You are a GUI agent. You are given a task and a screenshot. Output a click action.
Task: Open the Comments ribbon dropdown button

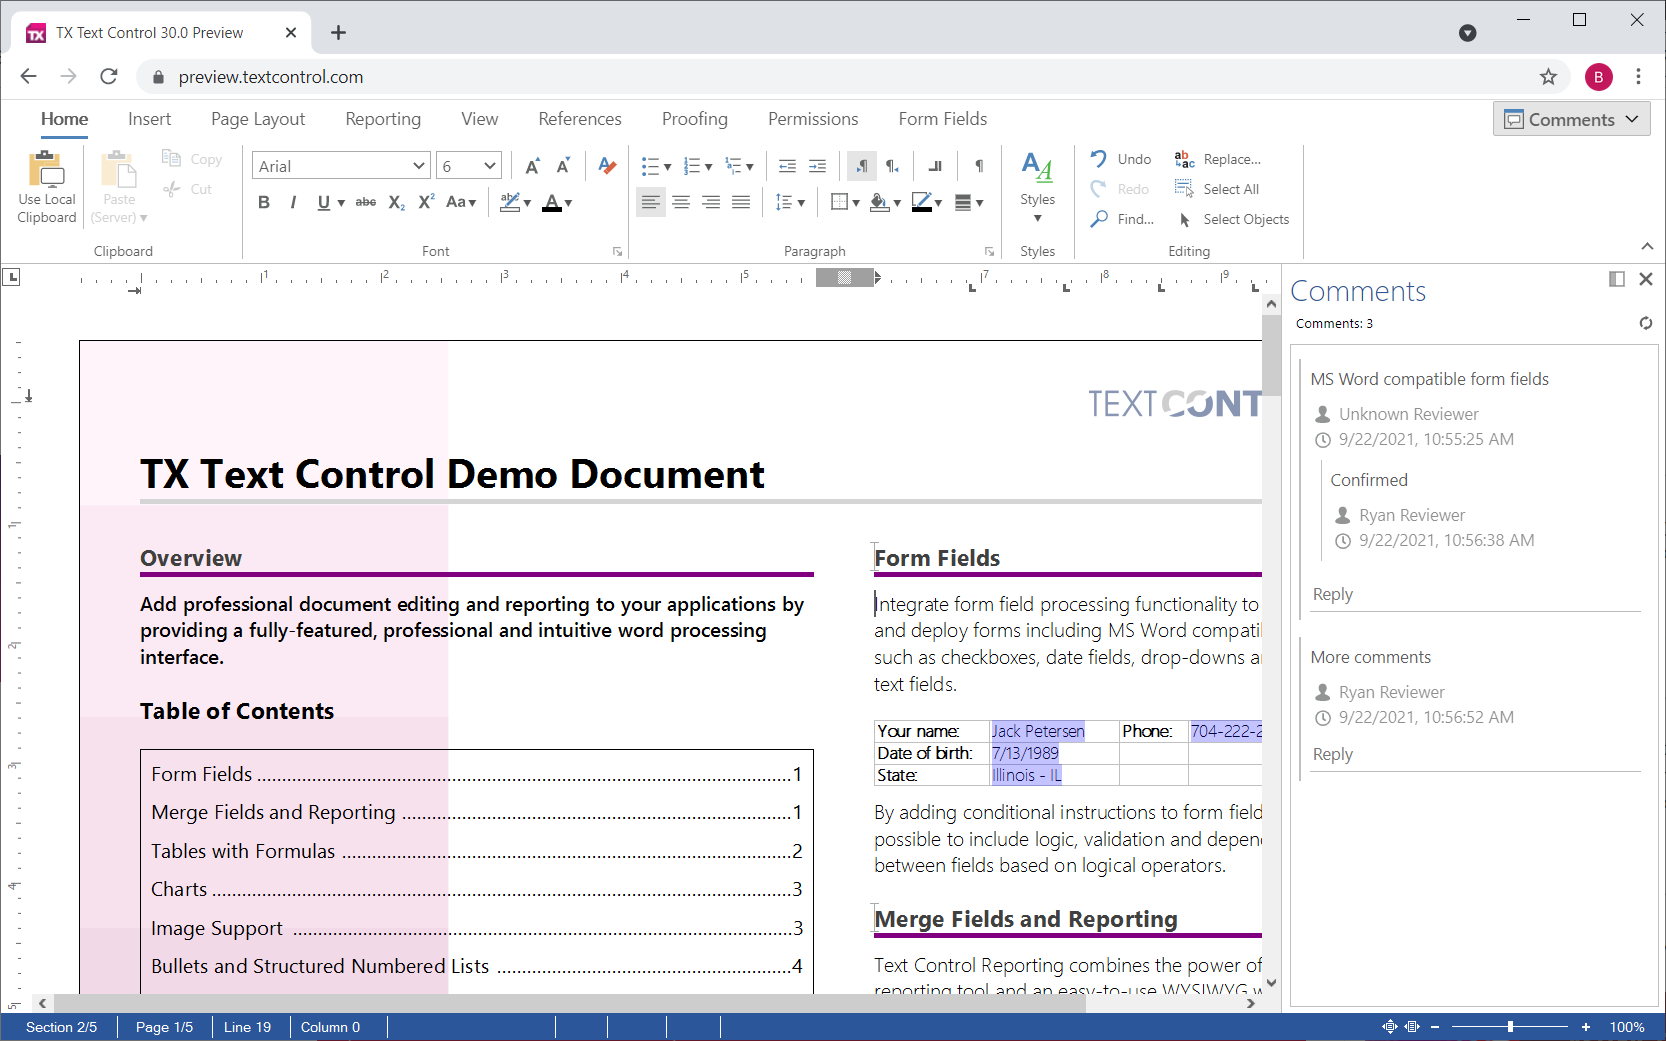(x=1572, y=119)
